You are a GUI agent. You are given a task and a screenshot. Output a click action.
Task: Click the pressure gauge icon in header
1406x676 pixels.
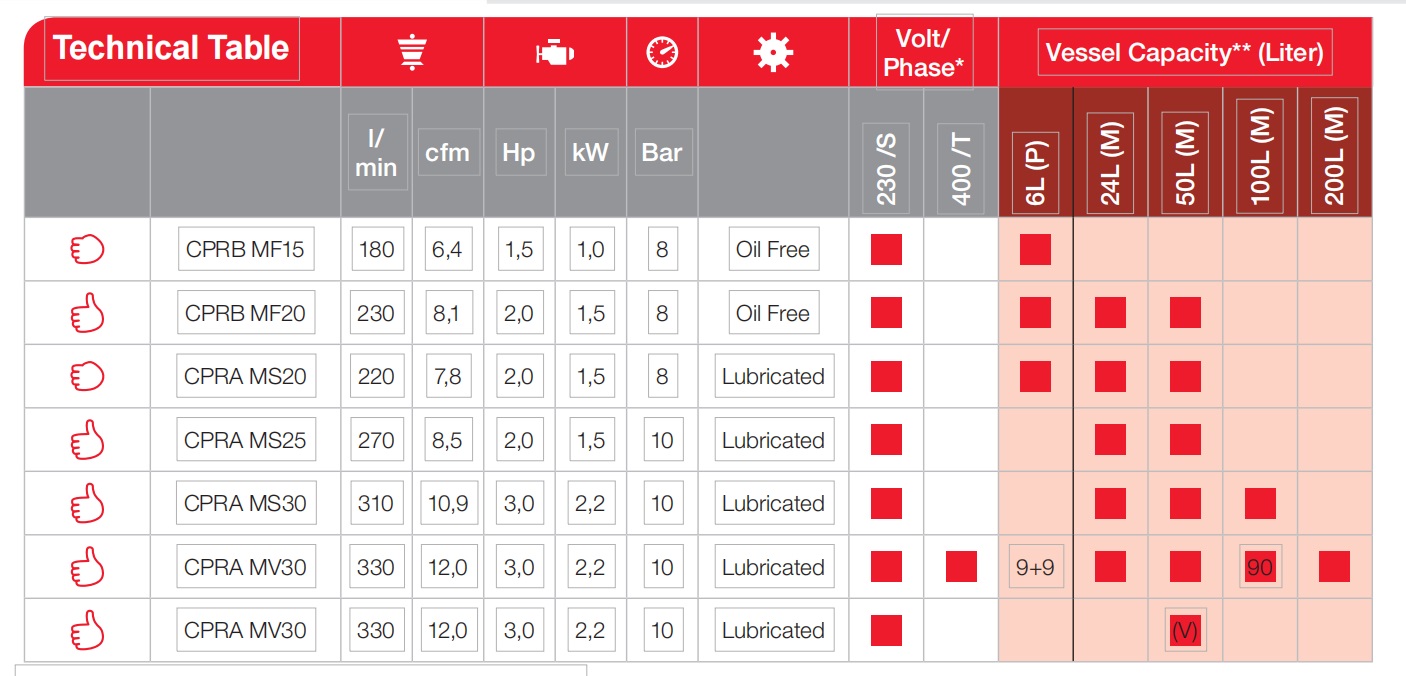click(662, 52)
